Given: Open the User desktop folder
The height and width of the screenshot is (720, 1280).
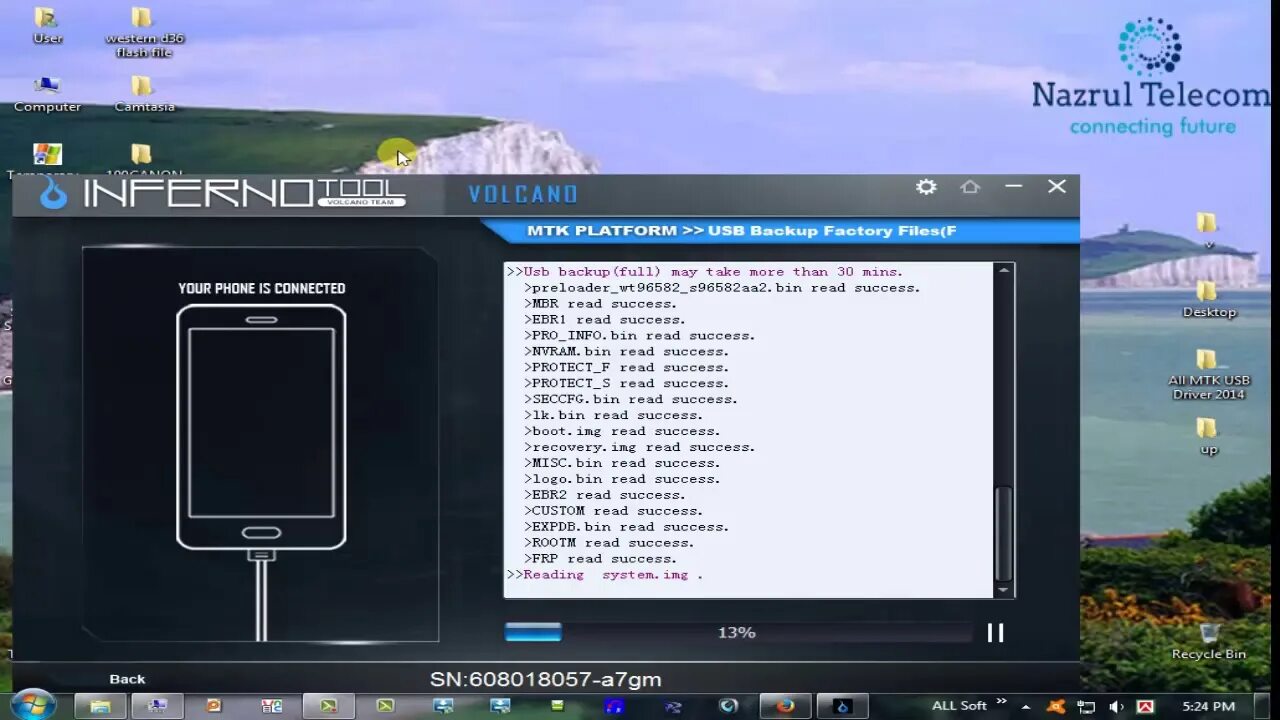Looking at the screenshot, I should (x=47, y=25).
